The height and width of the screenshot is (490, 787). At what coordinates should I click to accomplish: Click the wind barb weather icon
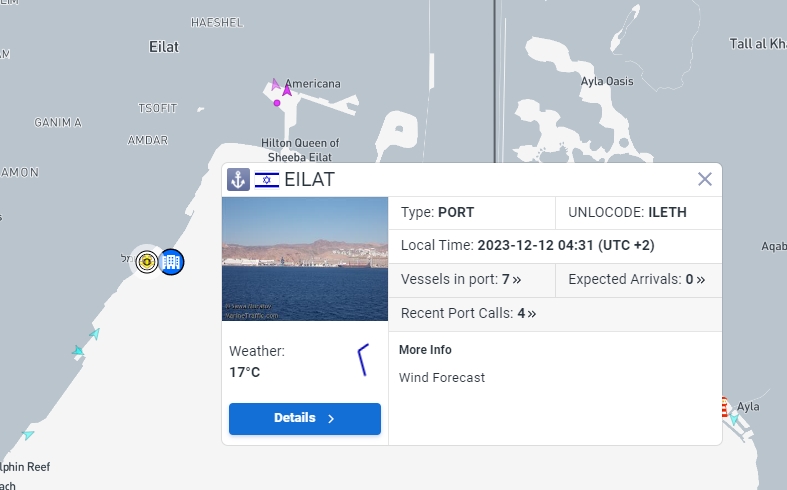point(364,359)
